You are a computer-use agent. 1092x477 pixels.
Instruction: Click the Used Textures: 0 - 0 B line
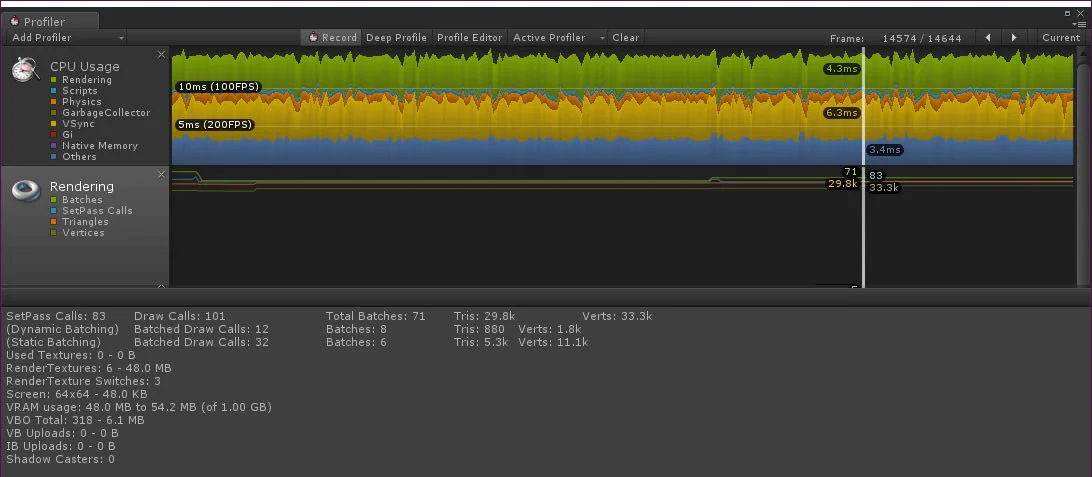[70, 355]
